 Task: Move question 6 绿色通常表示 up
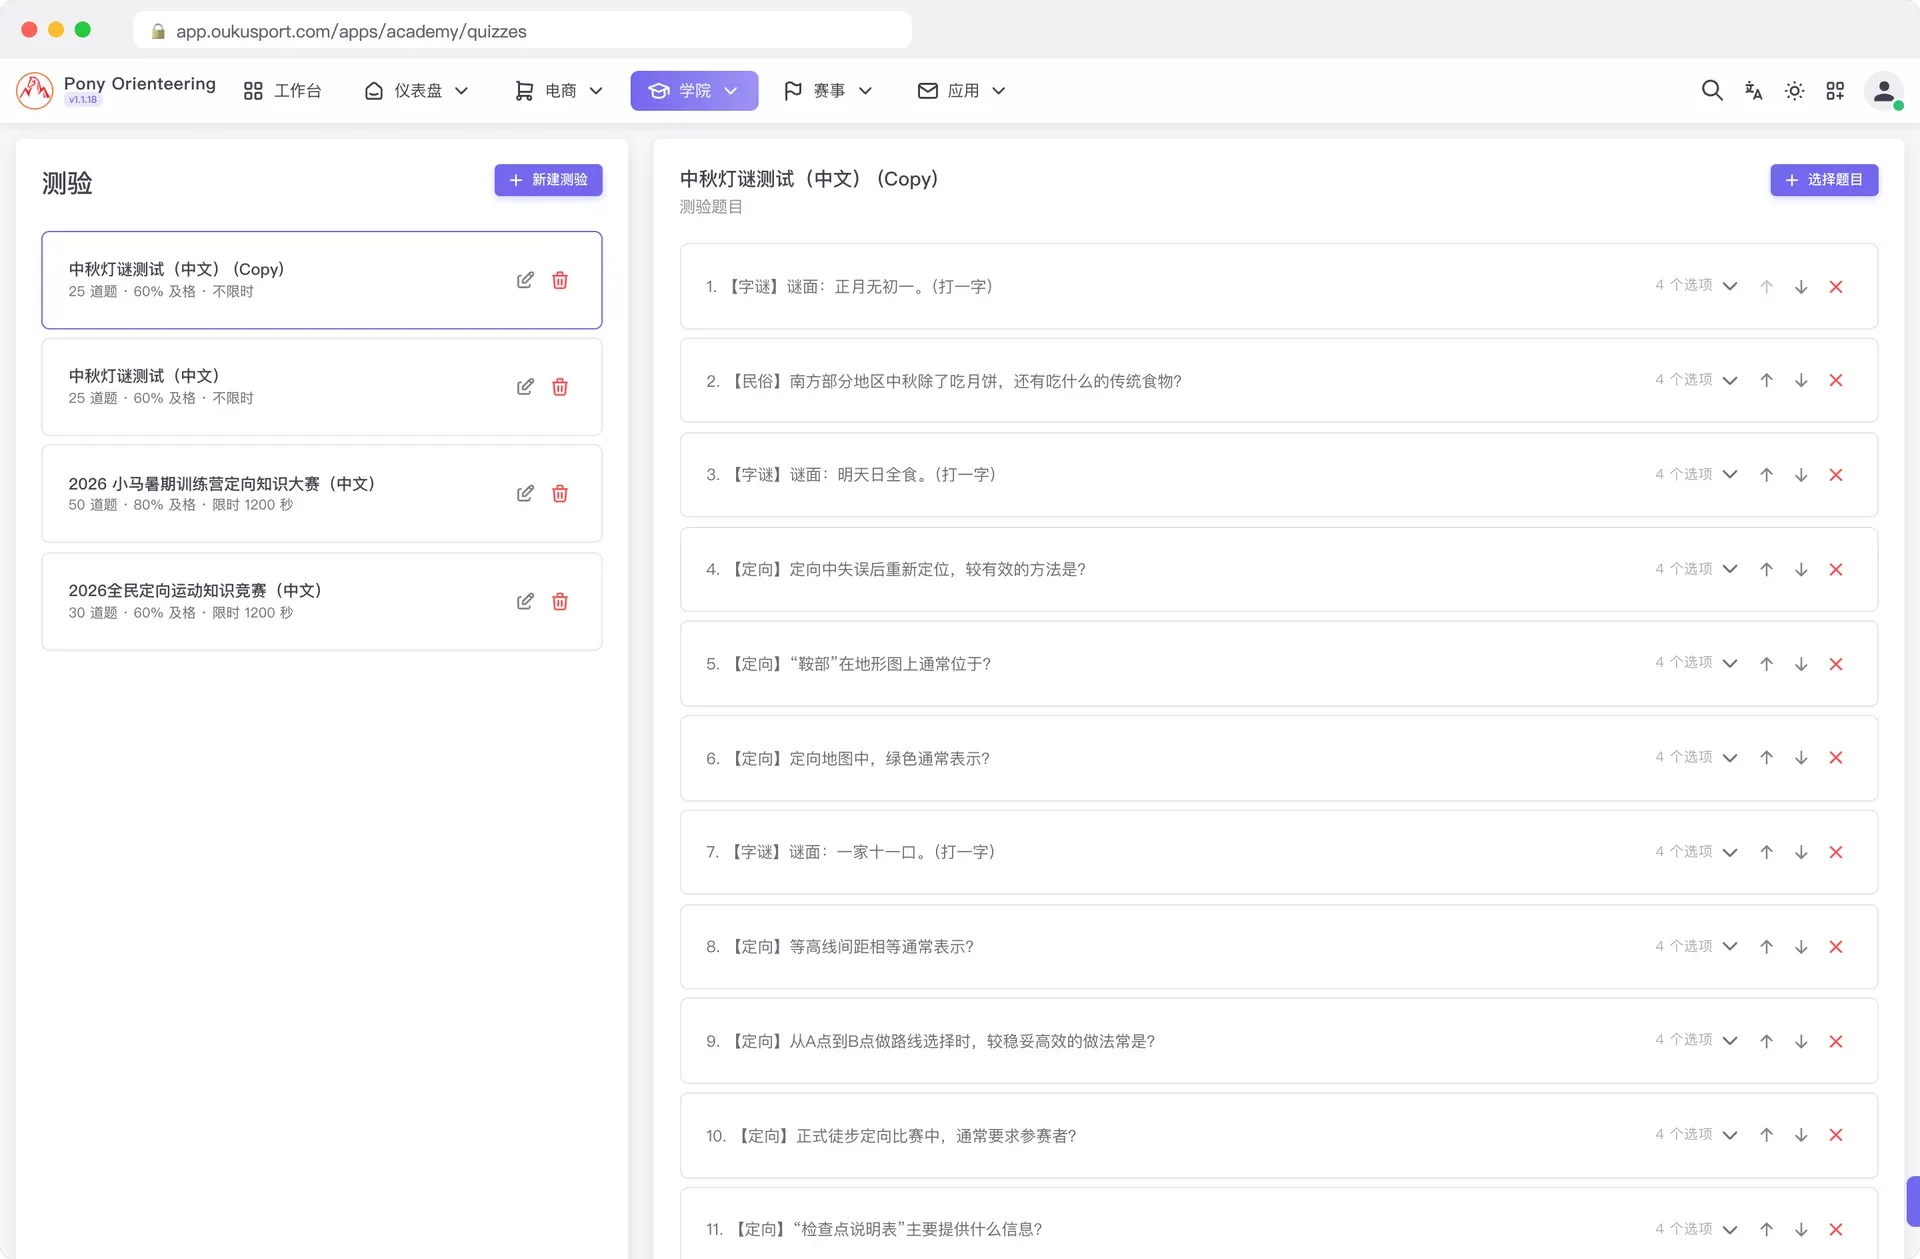click(x=1767, y=758)
